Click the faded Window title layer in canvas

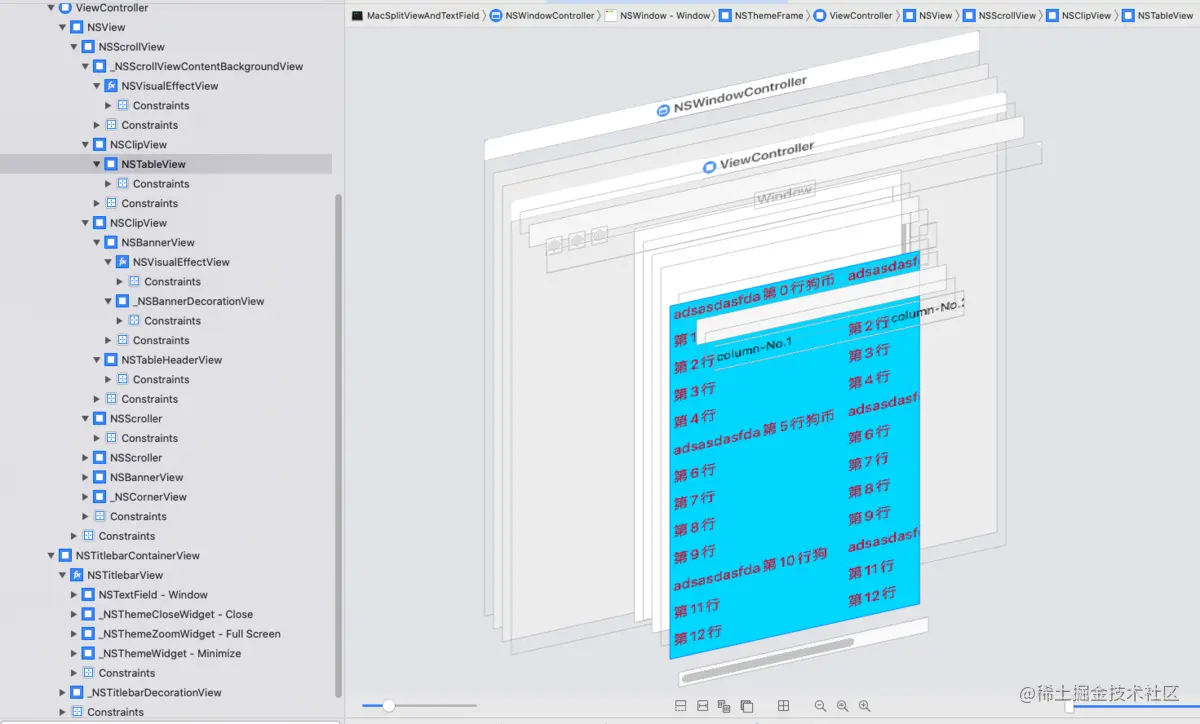[x=785, y=195]
